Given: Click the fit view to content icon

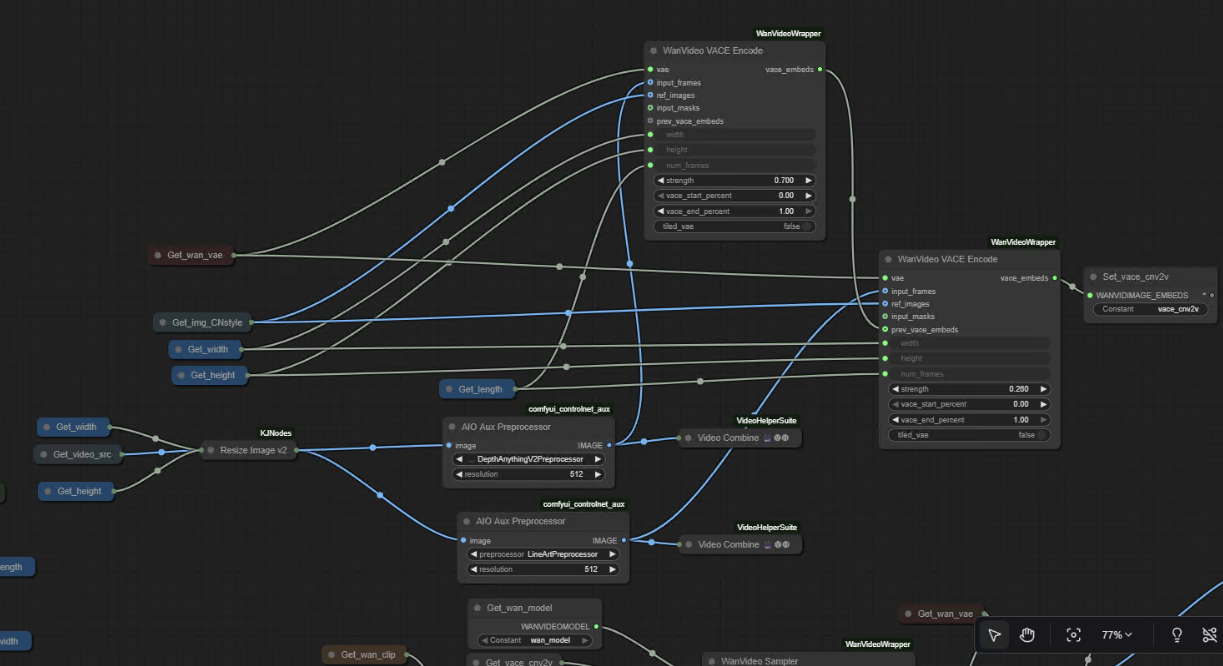Looking at the screenshot, I should click(1073, 635).
